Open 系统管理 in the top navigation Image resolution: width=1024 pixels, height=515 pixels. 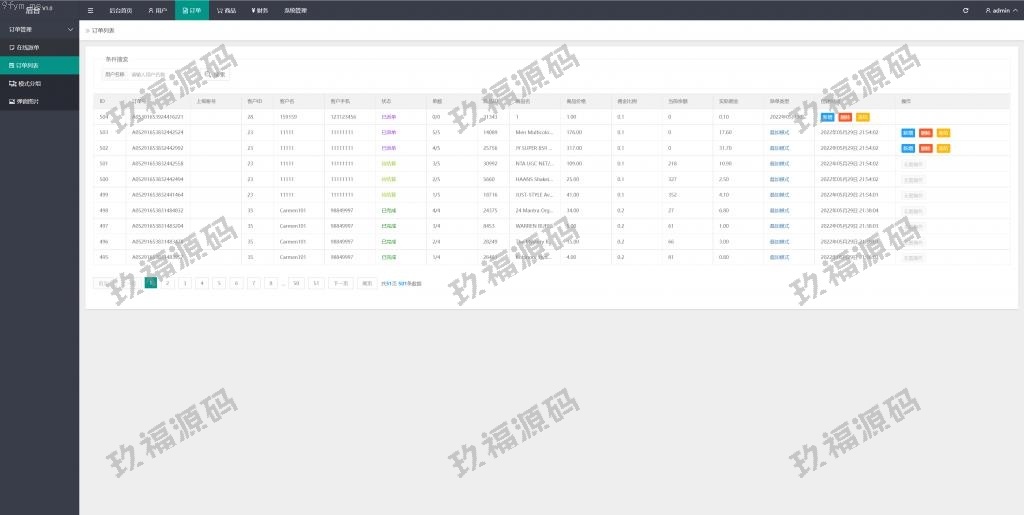pos(296,10)
